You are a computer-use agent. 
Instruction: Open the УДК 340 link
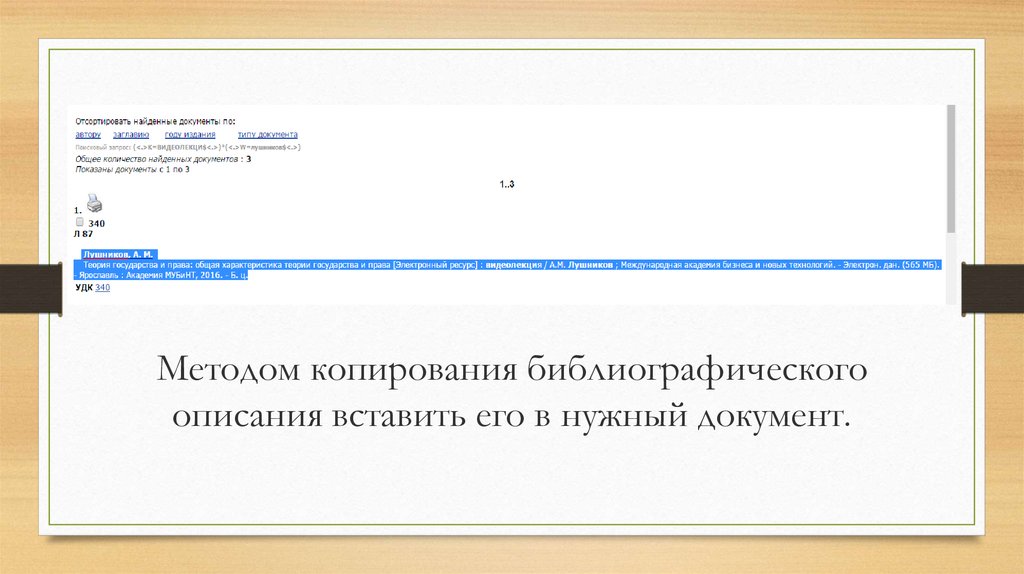[102, 287]
